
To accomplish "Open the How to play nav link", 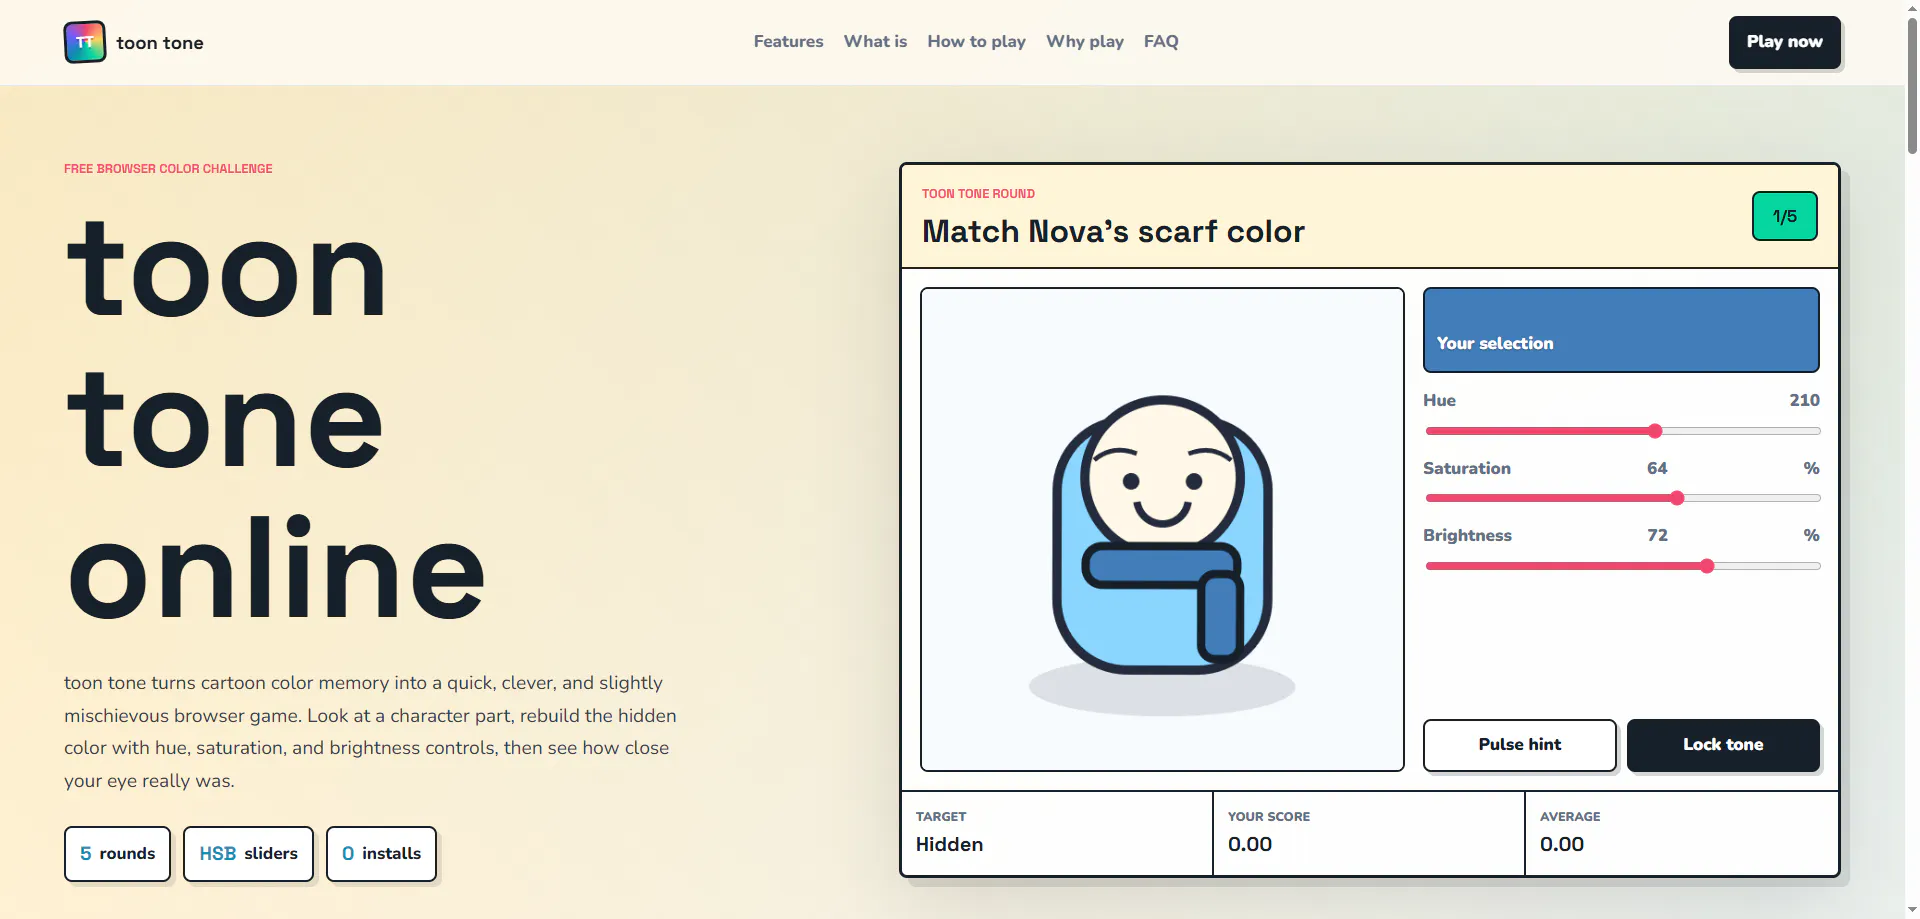I will coord(976,41).
